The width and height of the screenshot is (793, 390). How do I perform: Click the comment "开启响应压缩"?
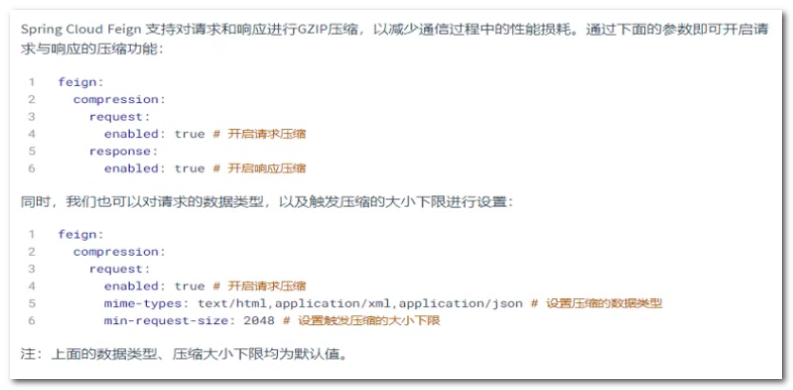[267, 168]
